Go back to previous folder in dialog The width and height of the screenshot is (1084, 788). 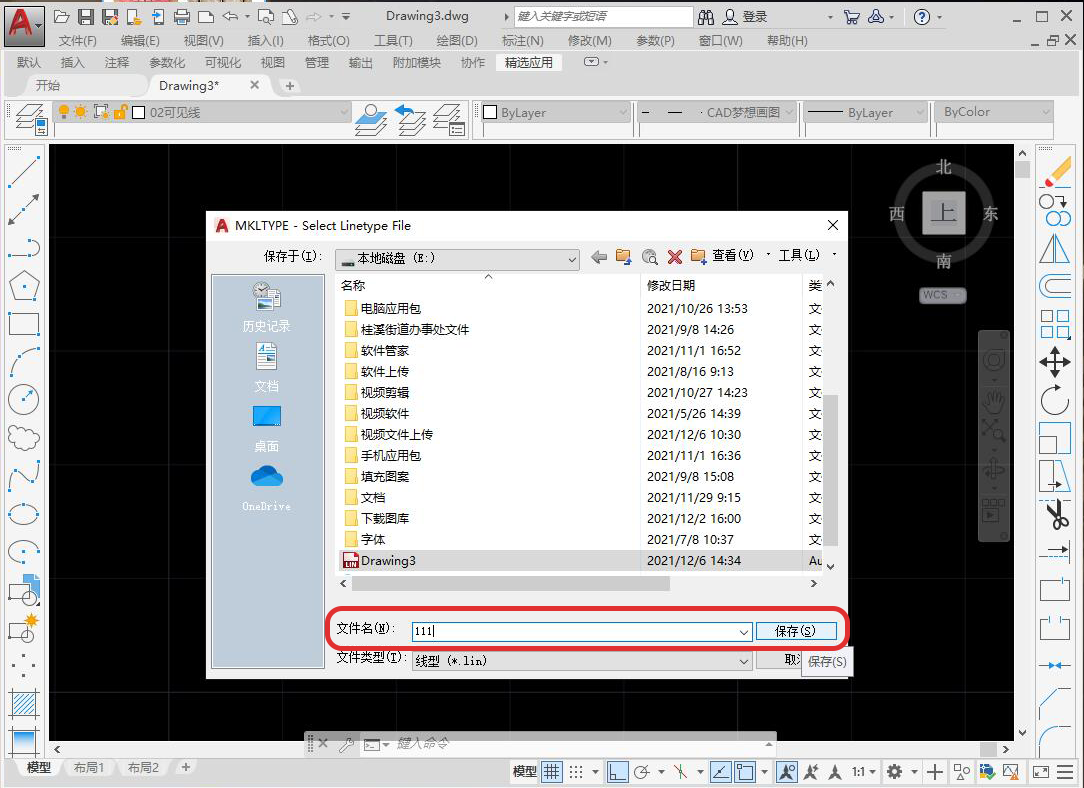tap(599, 257)
